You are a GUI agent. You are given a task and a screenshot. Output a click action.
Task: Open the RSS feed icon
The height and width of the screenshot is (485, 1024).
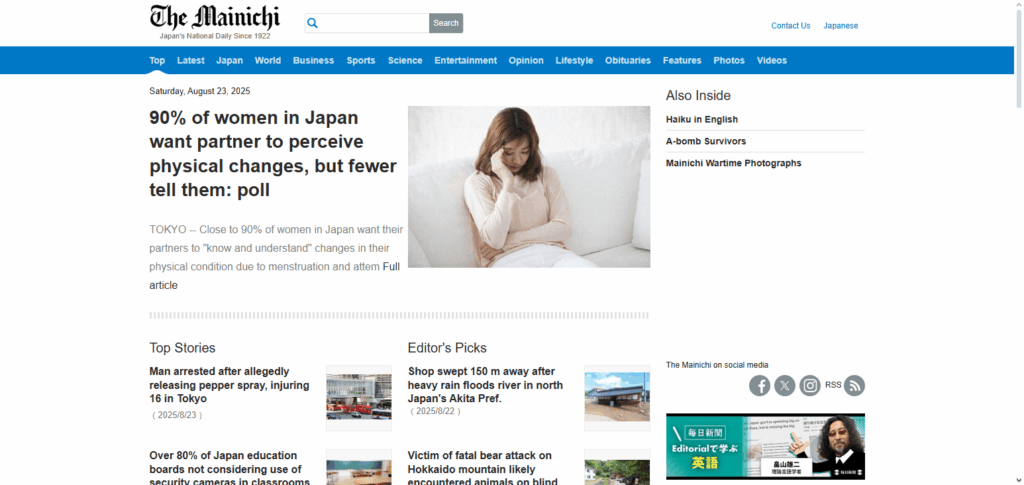[854, 385]
